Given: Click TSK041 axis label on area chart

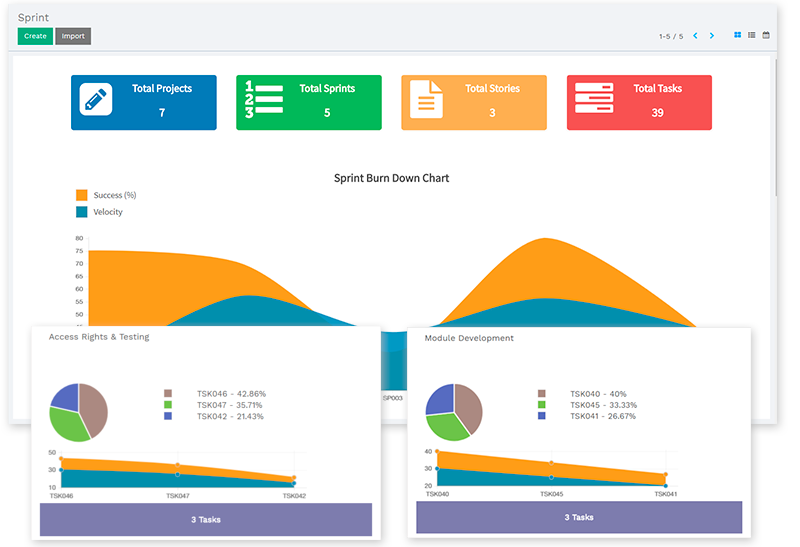Looking at the screenshot, I should pos(666,494).
